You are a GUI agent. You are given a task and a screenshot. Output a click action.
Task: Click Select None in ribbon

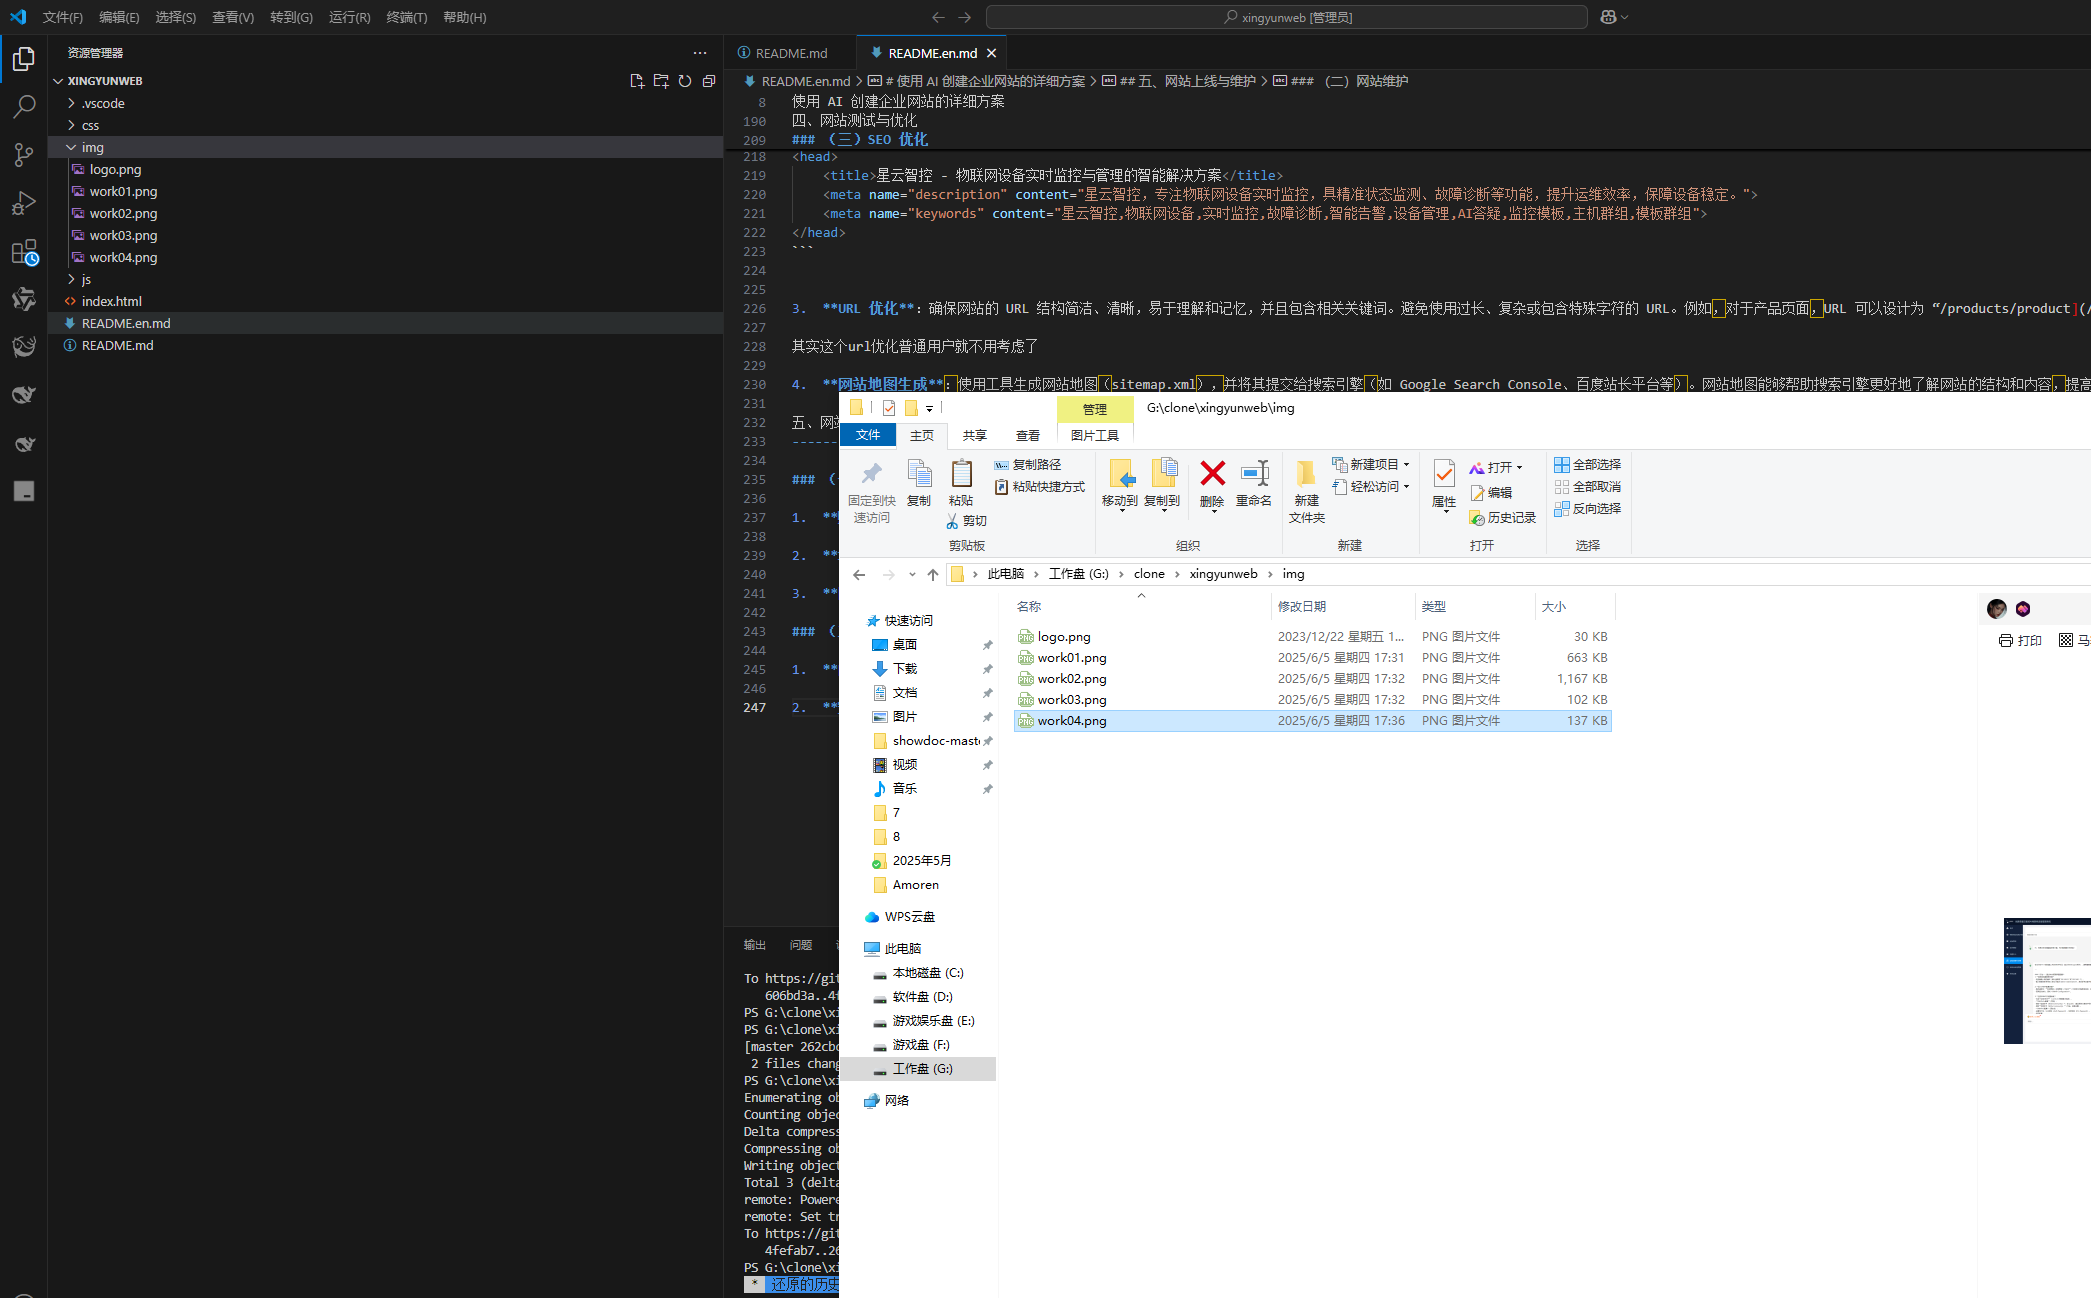click(1587, 487)
